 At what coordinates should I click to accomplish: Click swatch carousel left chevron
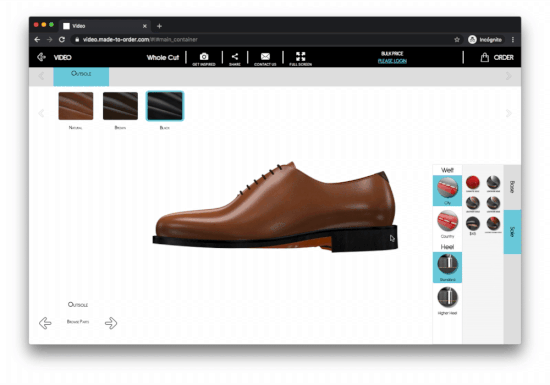(x=41, y=113)
